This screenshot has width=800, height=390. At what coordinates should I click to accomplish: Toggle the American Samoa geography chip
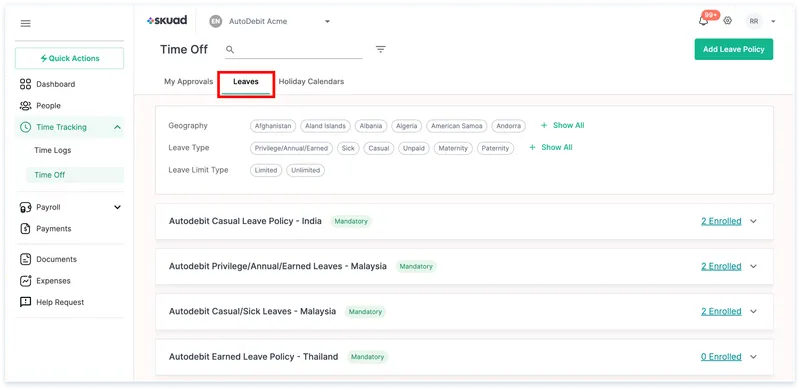tap(457, 126)
